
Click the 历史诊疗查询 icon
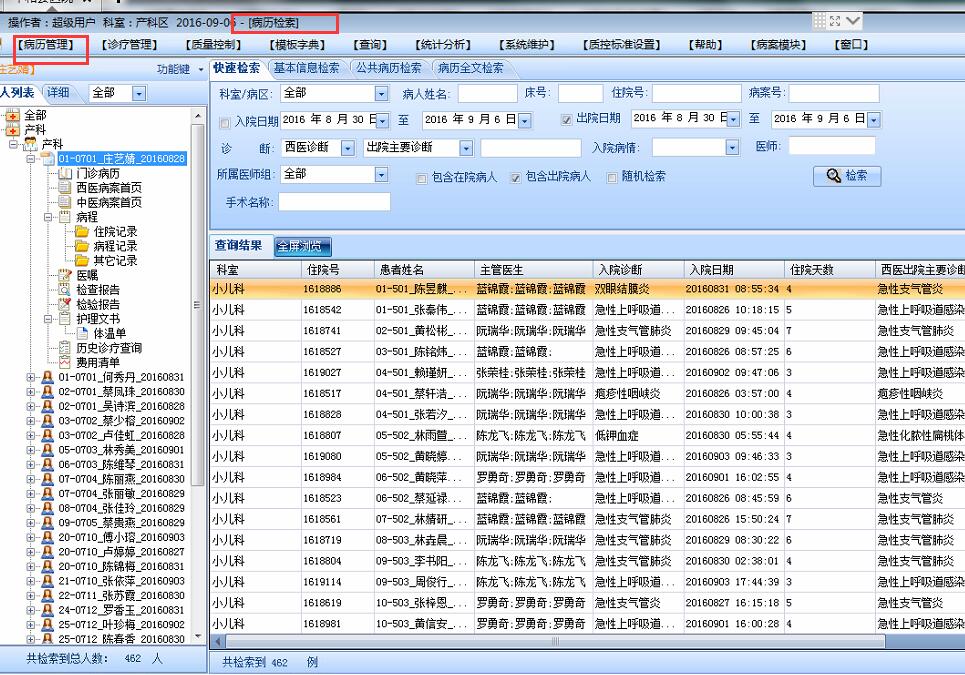[x=65, y=348]
